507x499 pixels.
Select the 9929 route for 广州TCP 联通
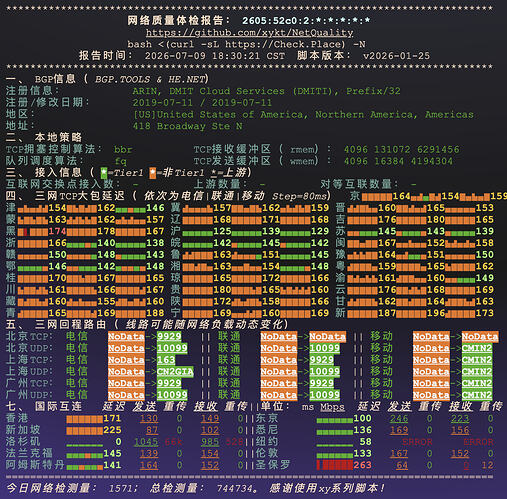click(x=322, y=383)
